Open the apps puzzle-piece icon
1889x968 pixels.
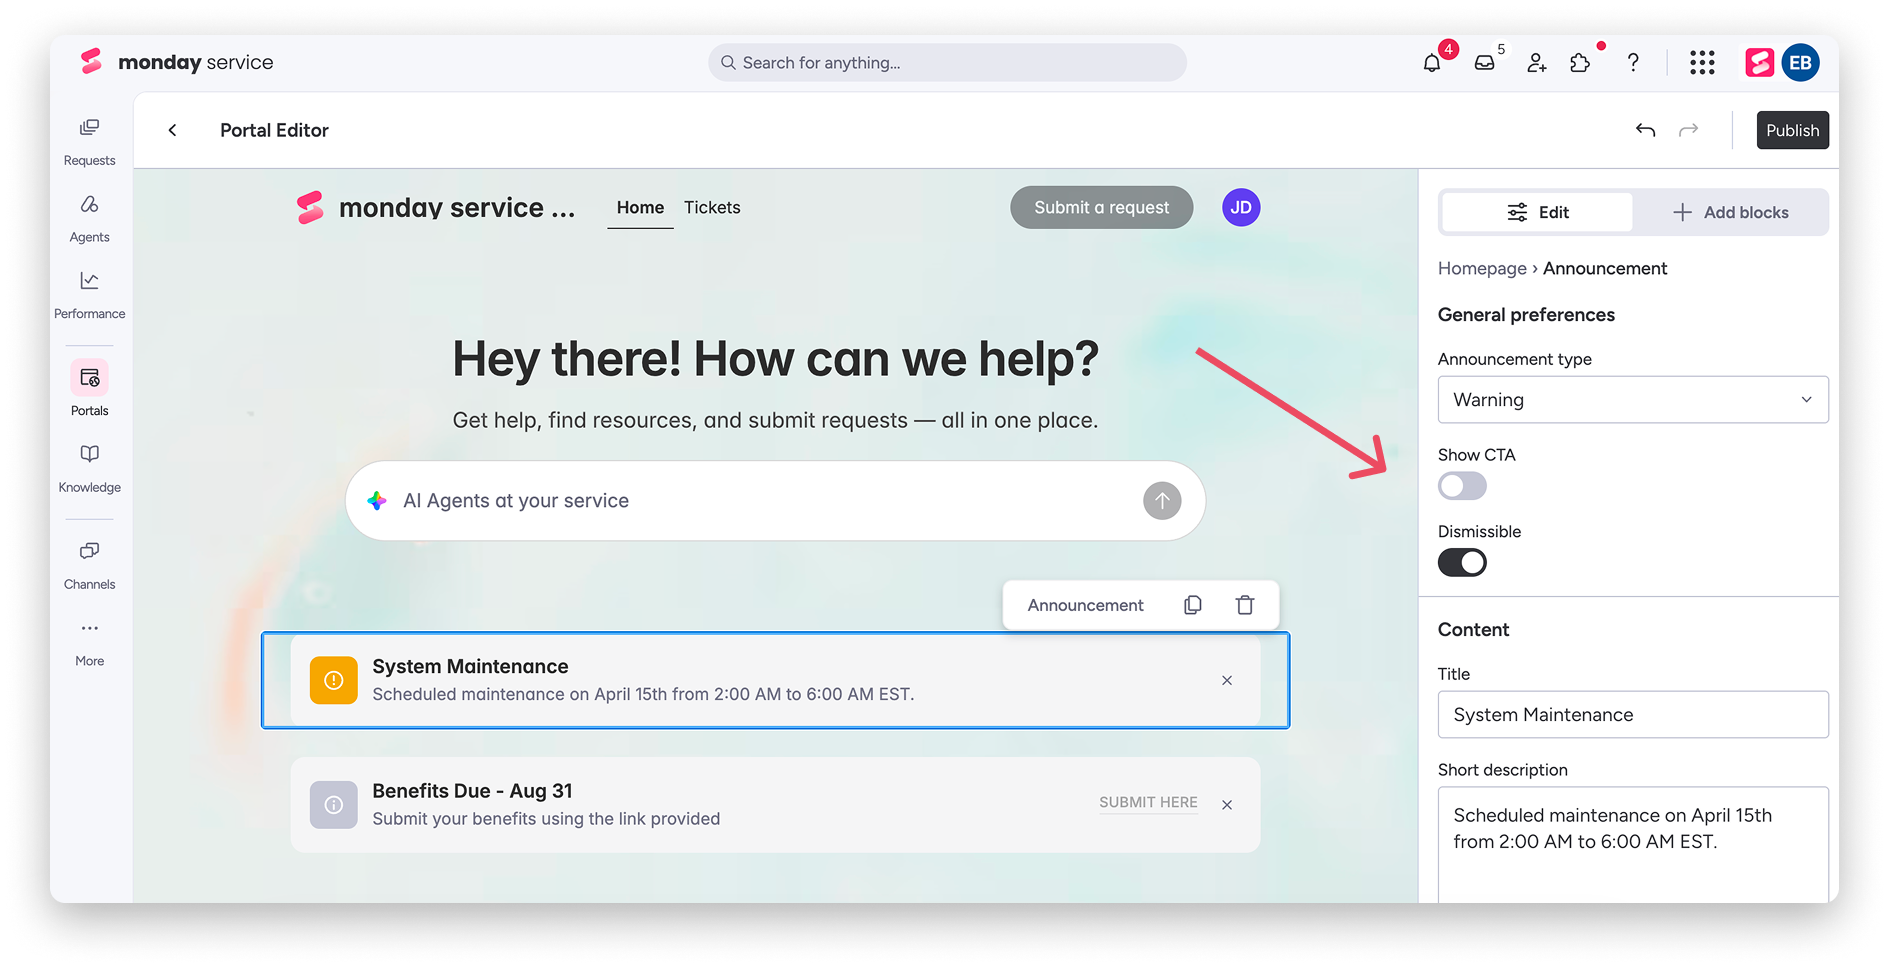click(x=1580, y=63)
